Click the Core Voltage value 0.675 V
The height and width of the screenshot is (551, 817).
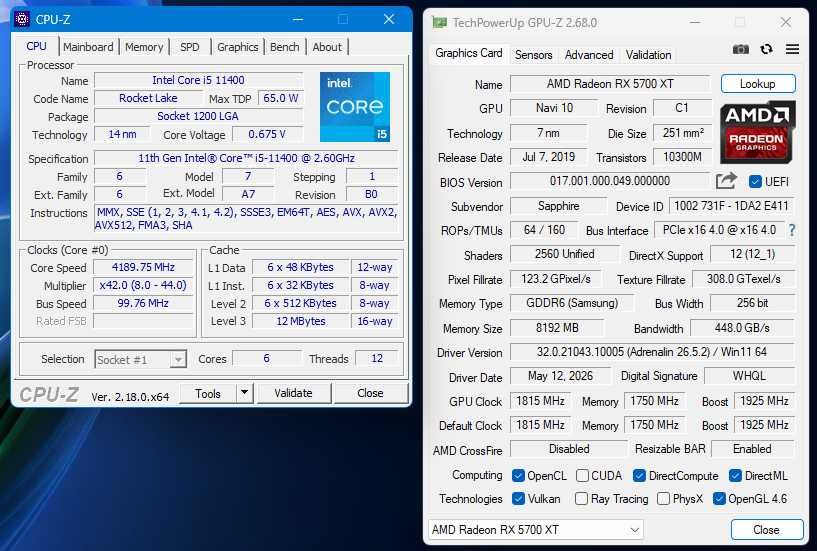click(267, 134)
